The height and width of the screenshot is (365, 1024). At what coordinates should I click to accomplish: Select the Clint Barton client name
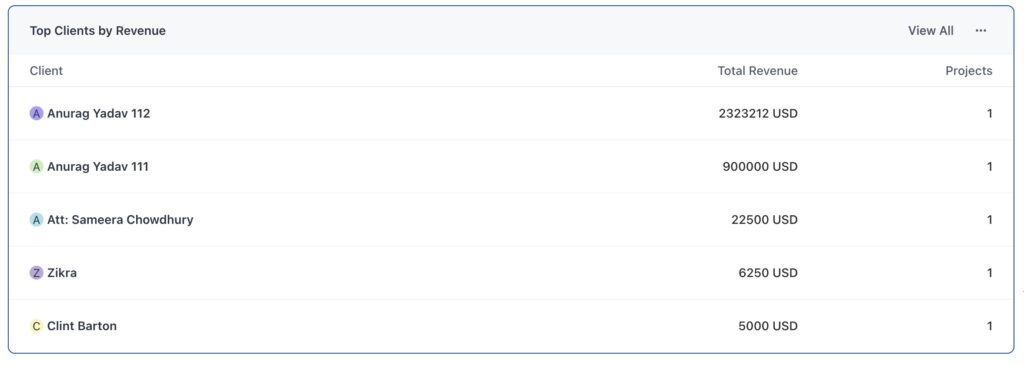coord(82,326)
